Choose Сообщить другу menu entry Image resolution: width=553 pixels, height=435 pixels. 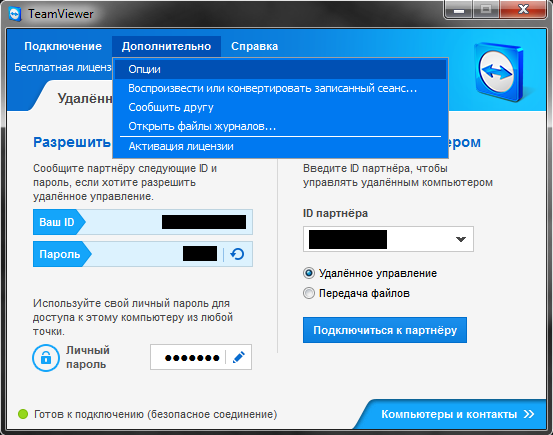click(x=280, y=107)
